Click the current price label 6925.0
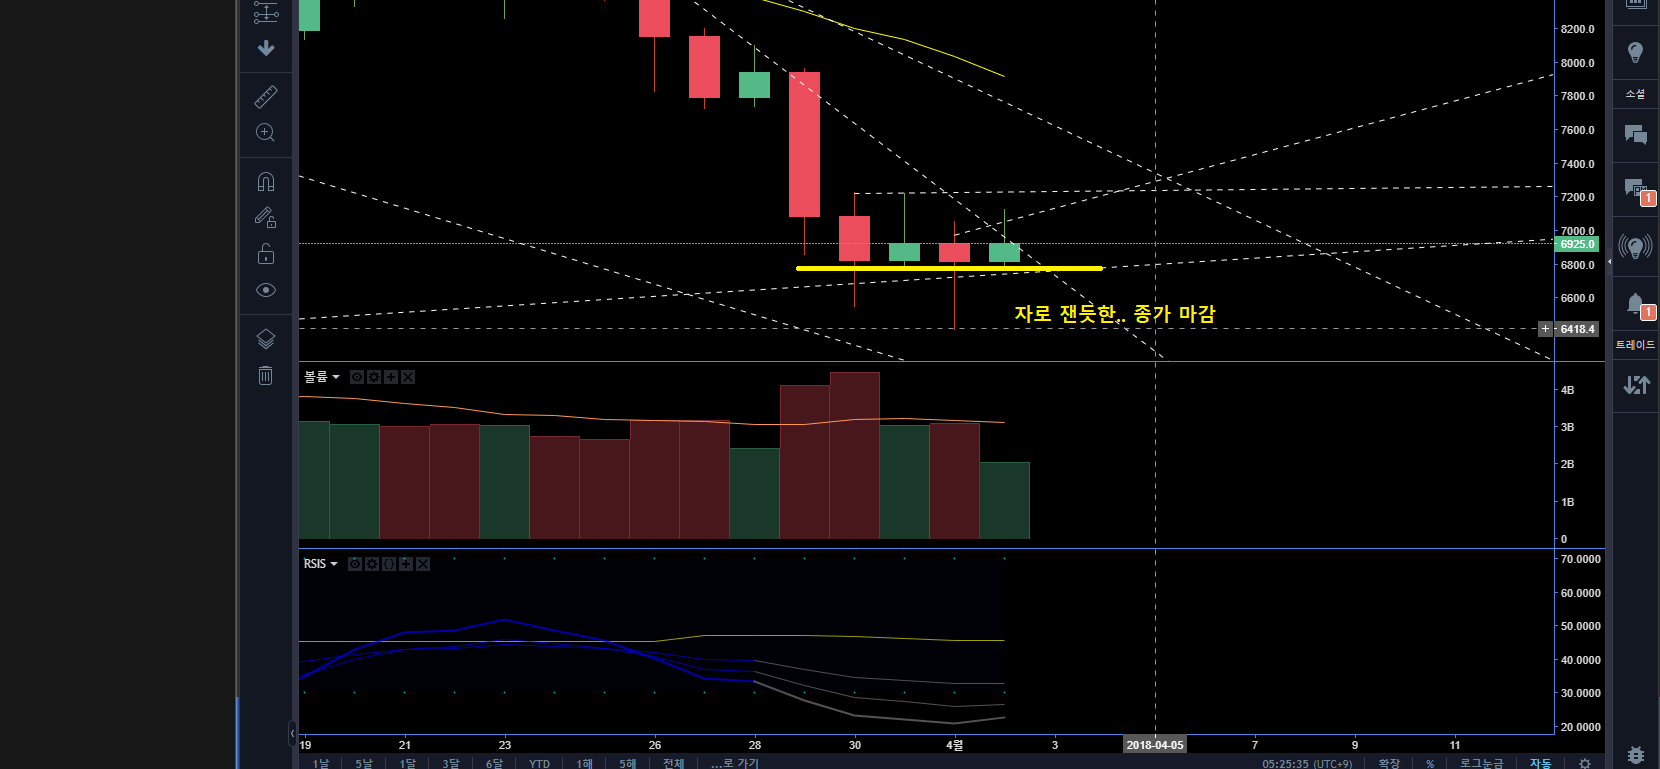The width and height of the screenshot is (1660, 769). (1577, 244)
